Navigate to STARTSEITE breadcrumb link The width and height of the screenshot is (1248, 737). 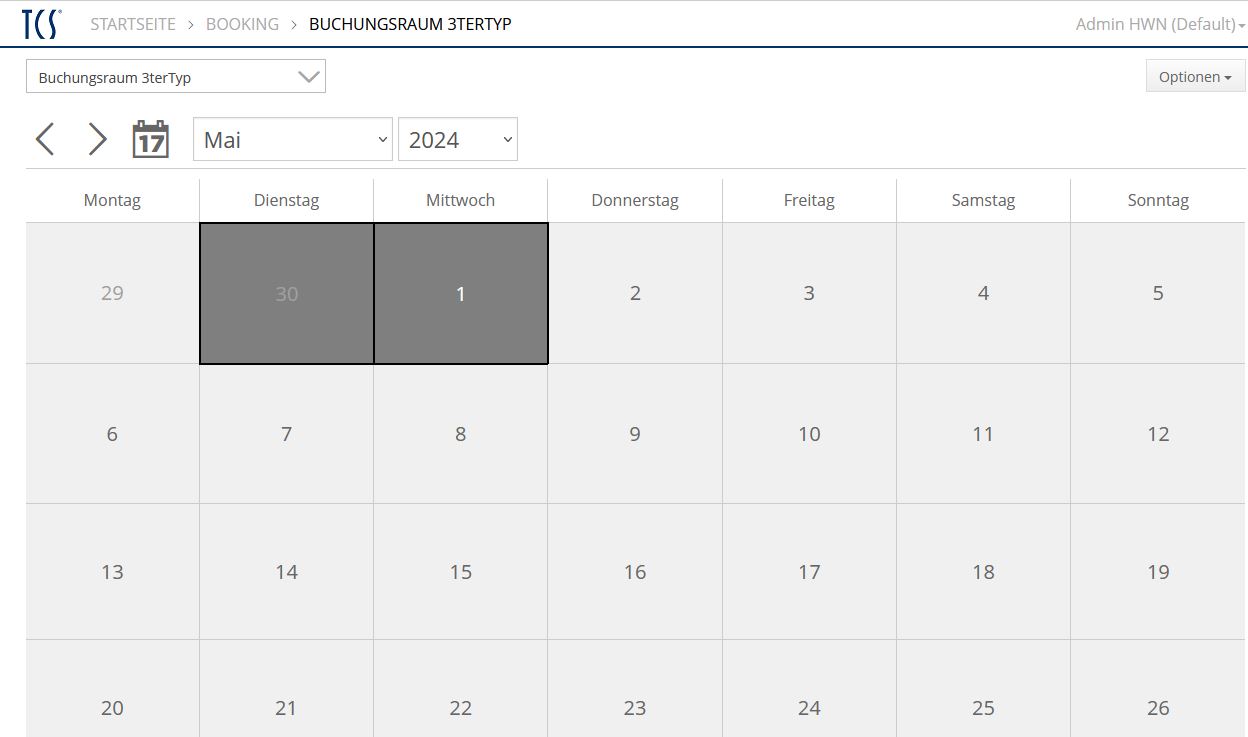point(133,24)
